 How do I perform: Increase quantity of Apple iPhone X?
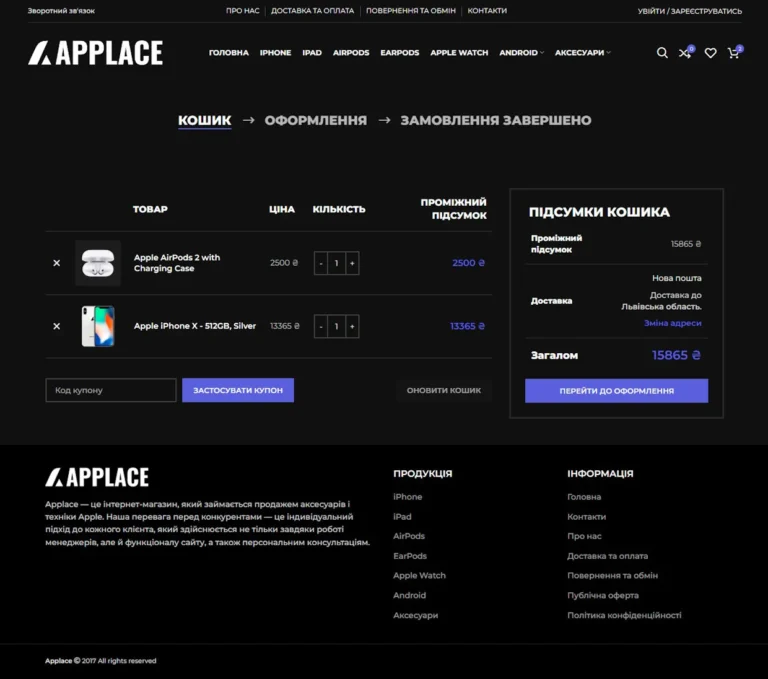352,326
